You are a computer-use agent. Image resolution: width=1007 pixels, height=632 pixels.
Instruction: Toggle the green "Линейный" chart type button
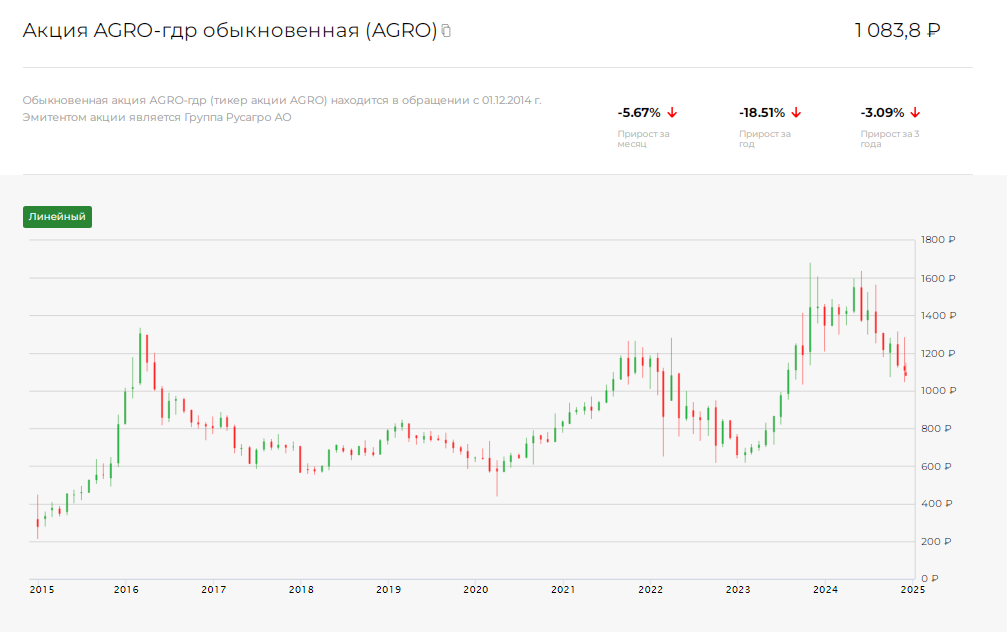(x=56, y=216)
